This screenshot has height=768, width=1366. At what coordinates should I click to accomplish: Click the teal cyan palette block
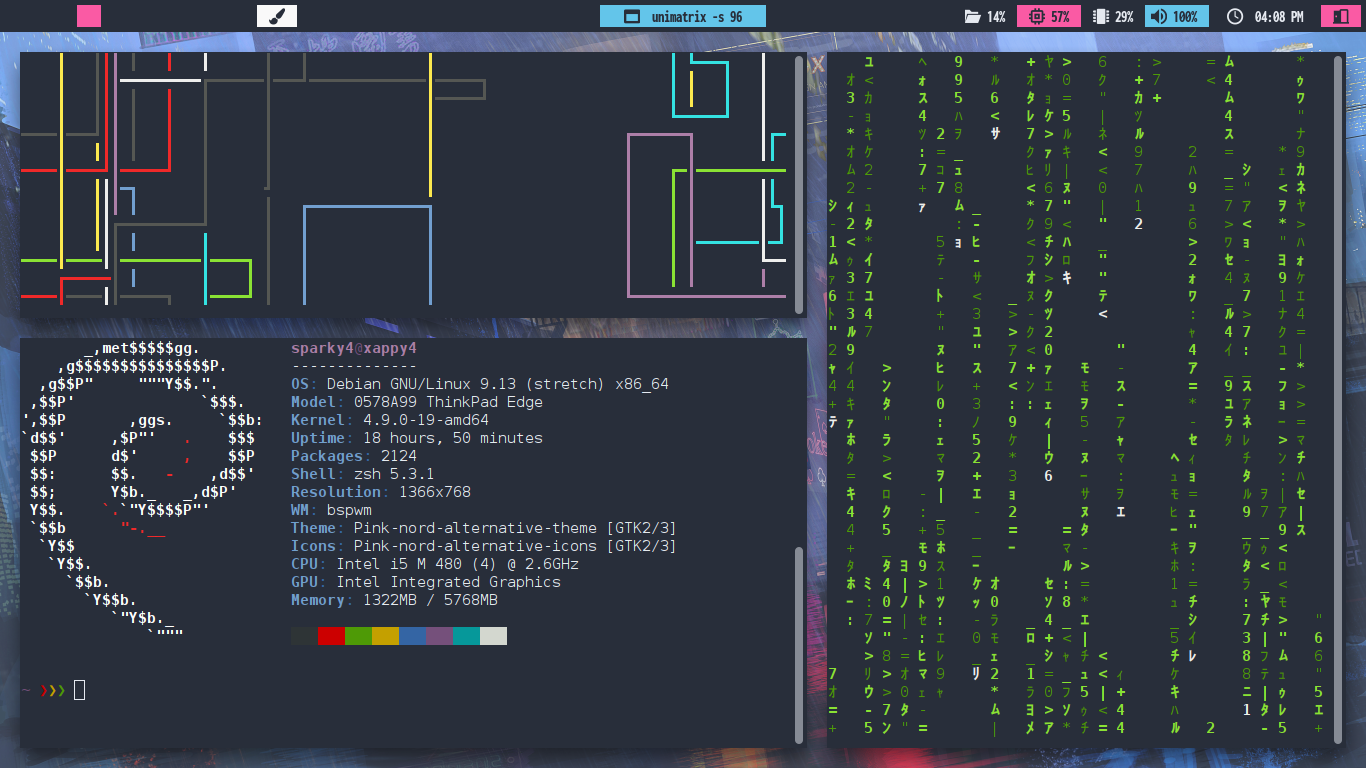[x=466, y=636]
